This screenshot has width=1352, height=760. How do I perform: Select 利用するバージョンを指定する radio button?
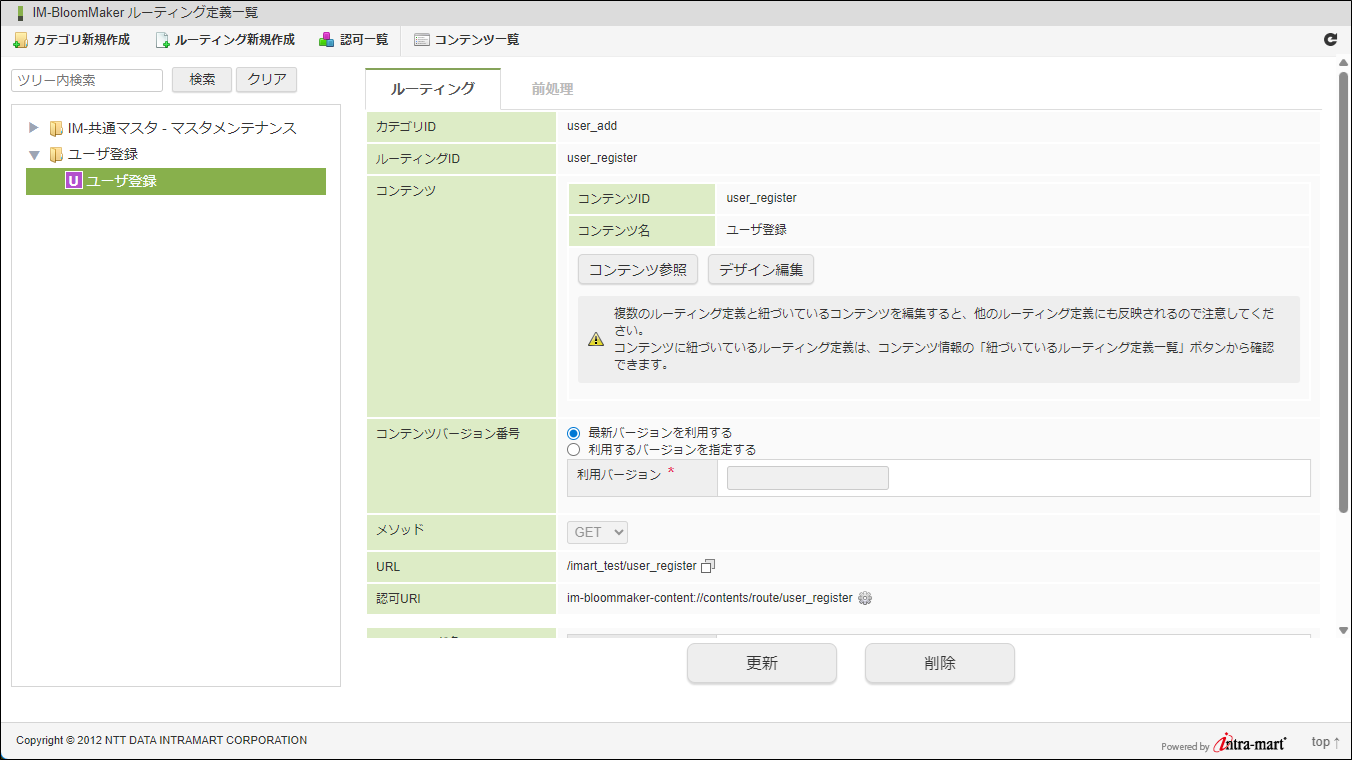click(x=574, y=450)
